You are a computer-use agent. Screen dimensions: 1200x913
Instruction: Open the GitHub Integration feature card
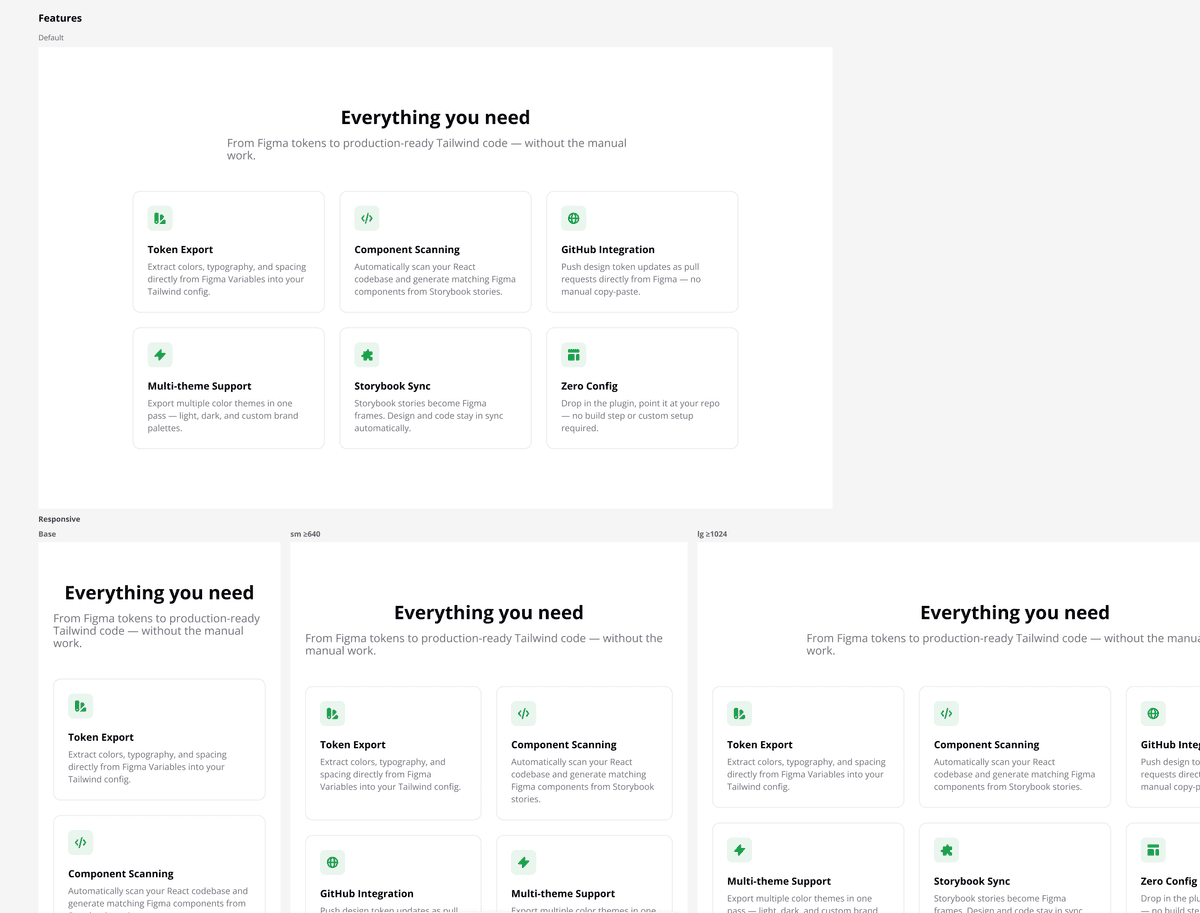(x=641, y=251)
